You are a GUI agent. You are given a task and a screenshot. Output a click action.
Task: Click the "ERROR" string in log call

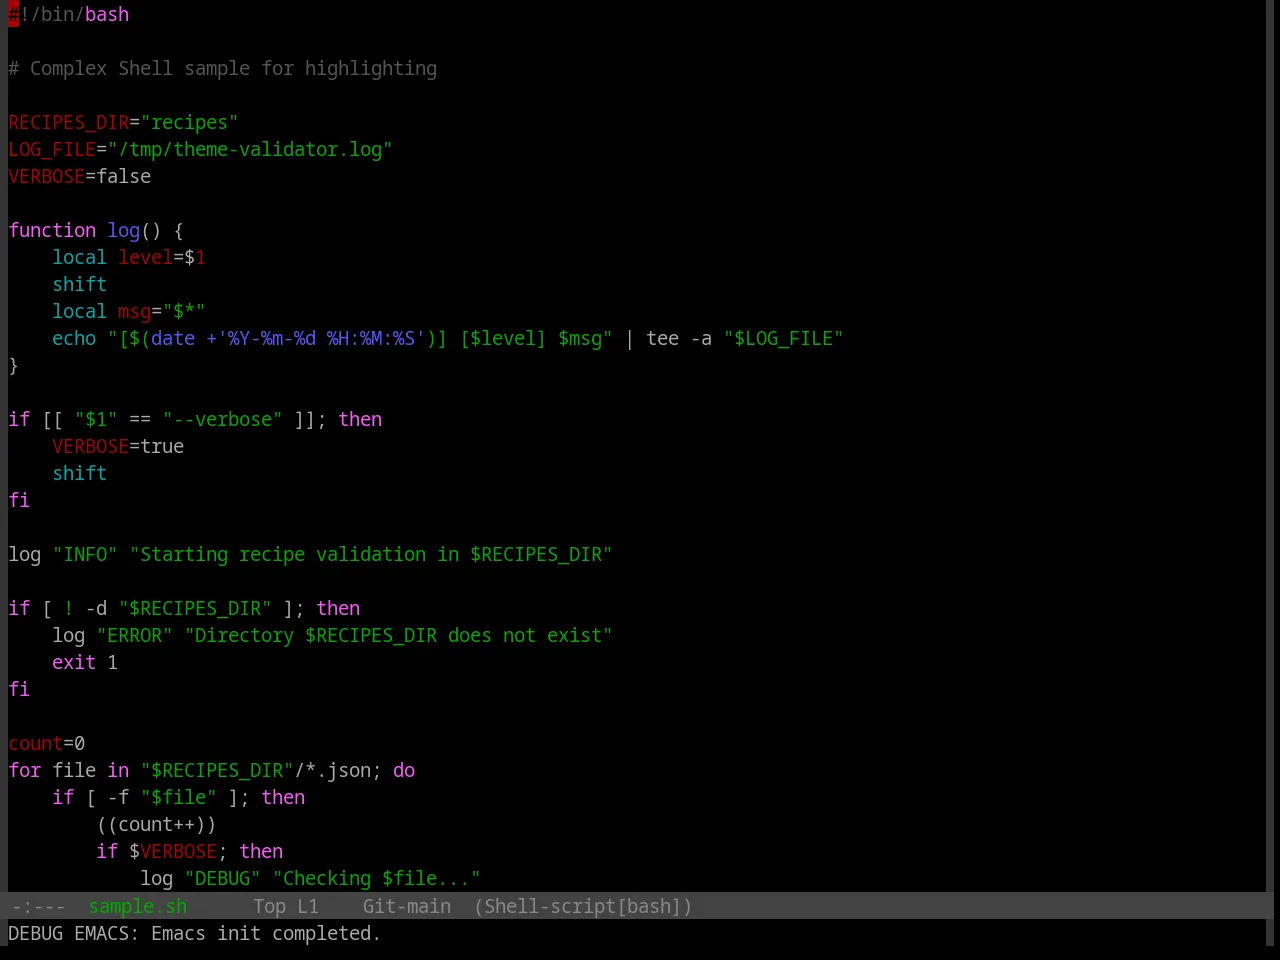click(134, 635)
